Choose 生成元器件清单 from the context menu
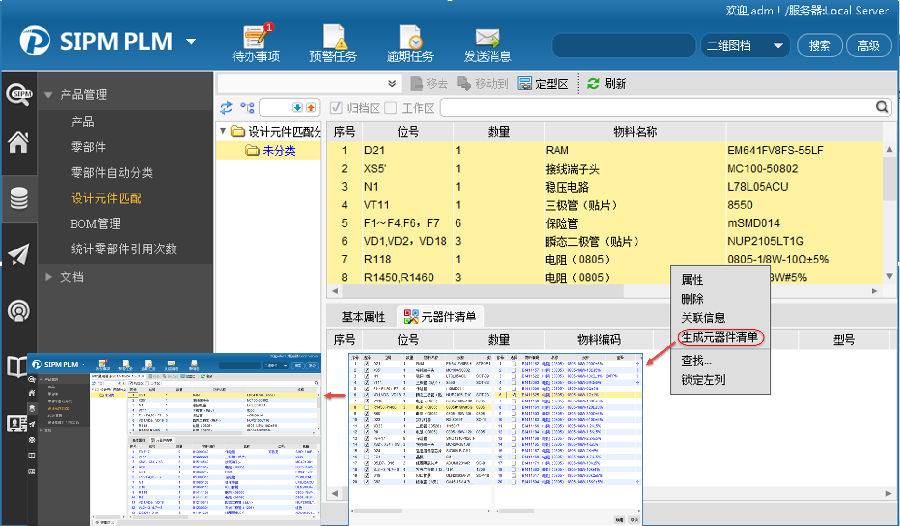This screenshot has height=526, width=900. tap(719, 337)
